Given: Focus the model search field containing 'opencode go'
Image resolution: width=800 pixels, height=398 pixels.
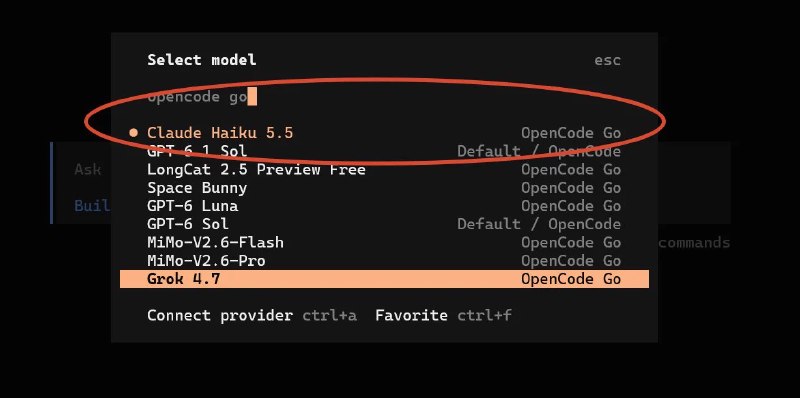Looking at the screenshot, I should coord(384,97).
